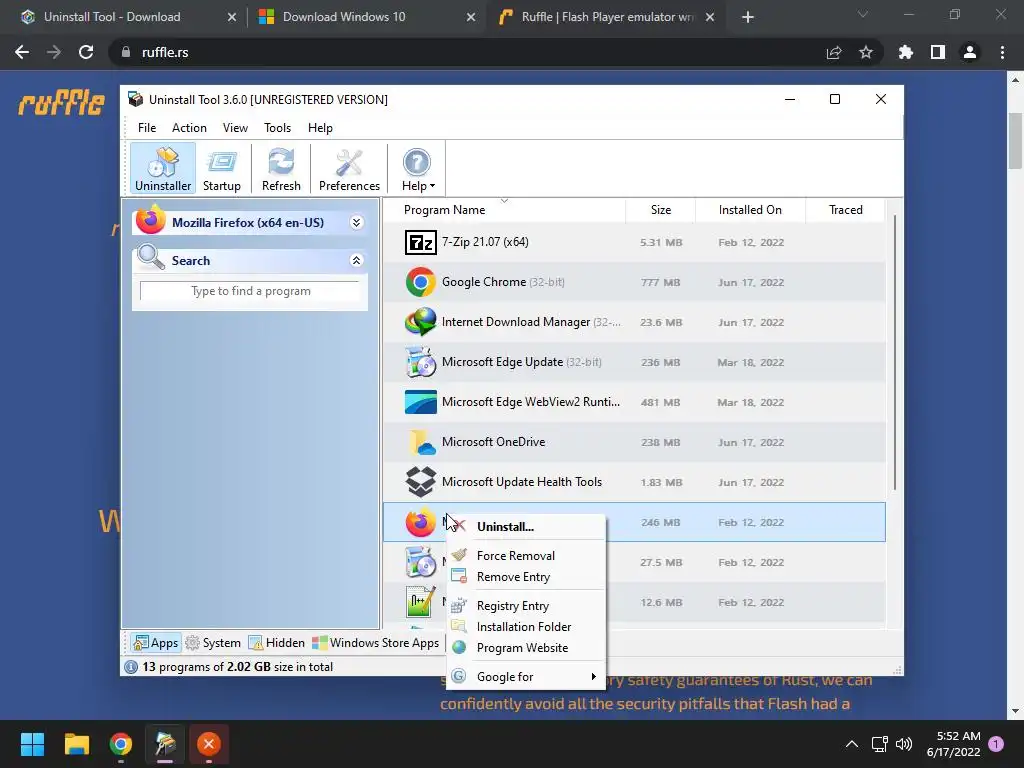1024x768 pixels.
Task: Open the Help toolbar dropdown
Action: coord(417,168)
